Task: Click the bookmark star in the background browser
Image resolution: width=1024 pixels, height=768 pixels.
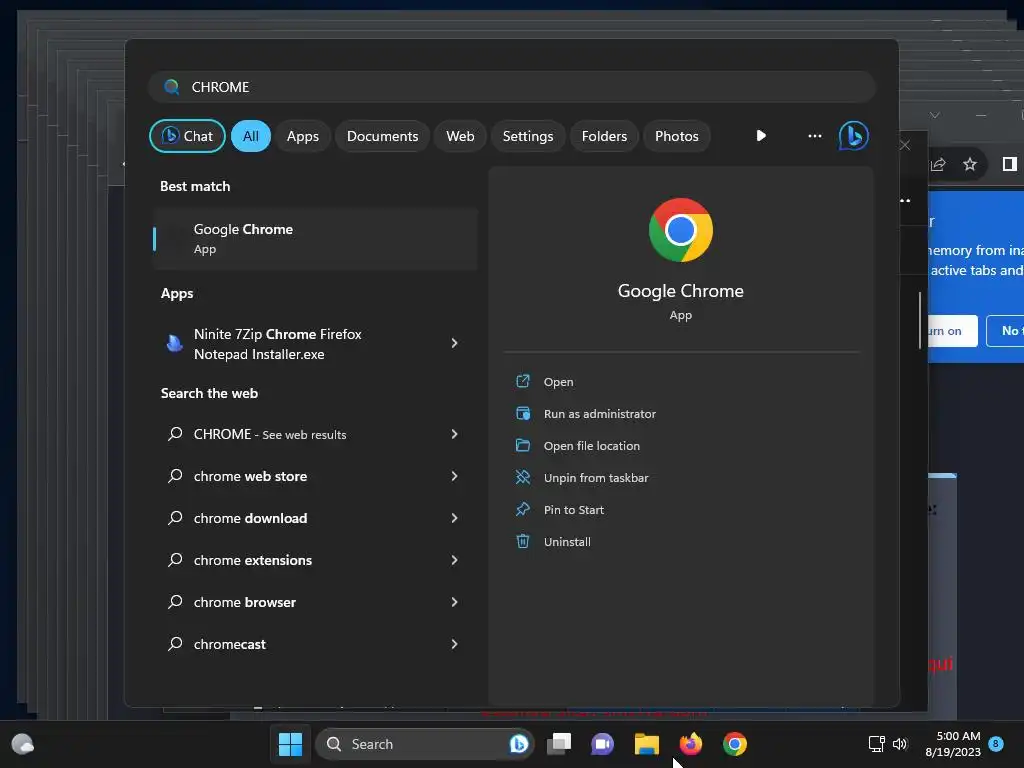Action: tap(970, 164)
